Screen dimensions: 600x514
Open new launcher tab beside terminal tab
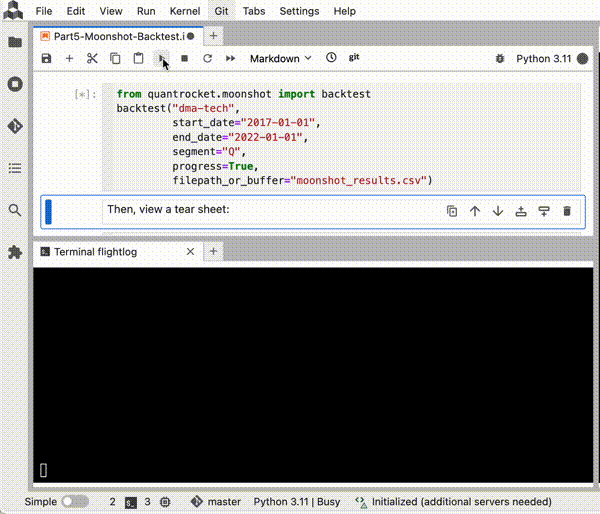point(213,251)
